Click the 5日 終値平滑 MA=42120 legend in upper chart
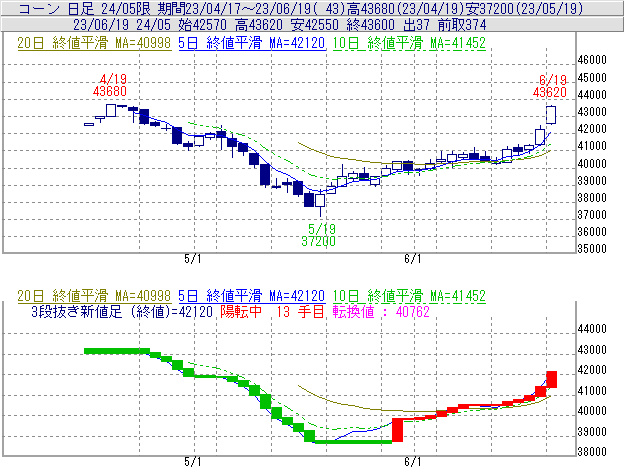 coord(252,43)
